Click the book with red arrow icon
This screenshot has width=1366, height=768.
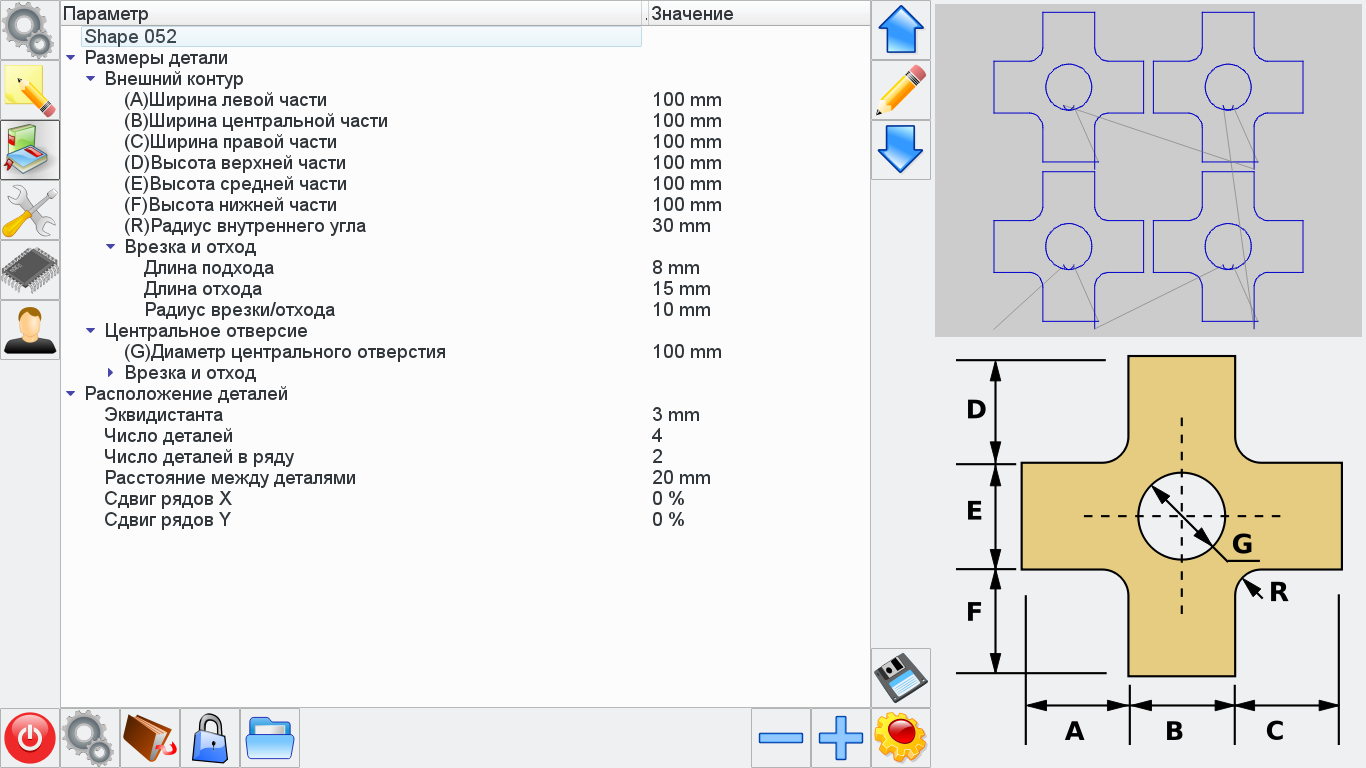(150, 738)
